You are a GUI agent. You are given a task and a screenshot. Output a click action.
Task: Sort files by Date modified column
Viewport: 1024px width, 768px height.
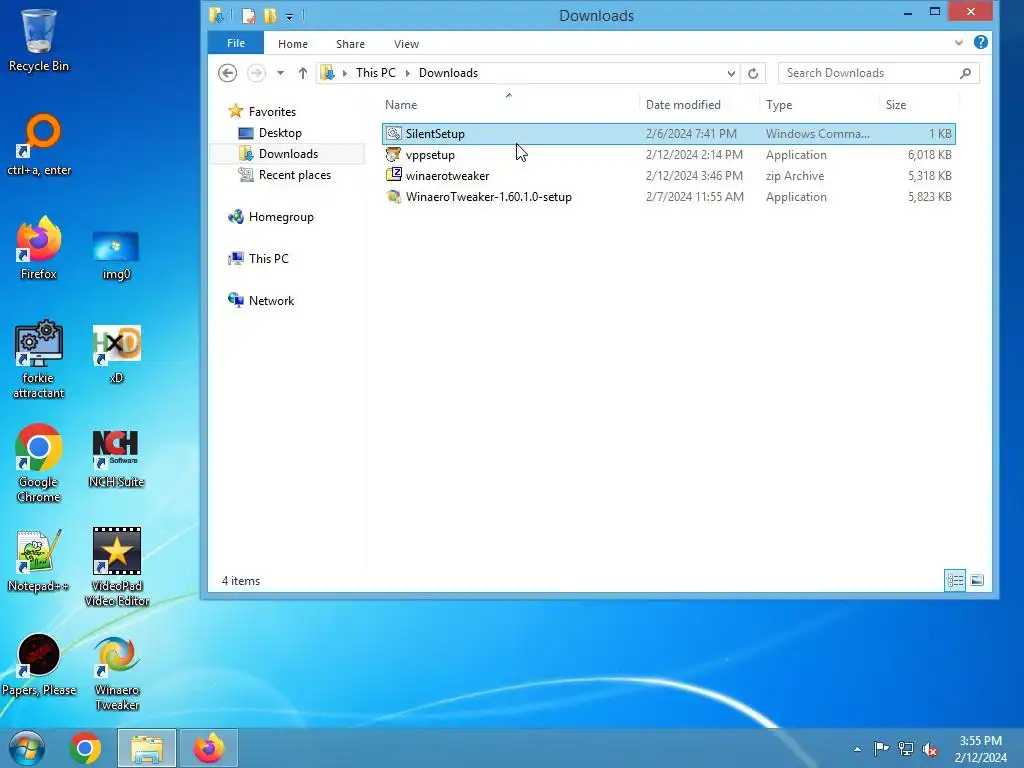point(699,104)
